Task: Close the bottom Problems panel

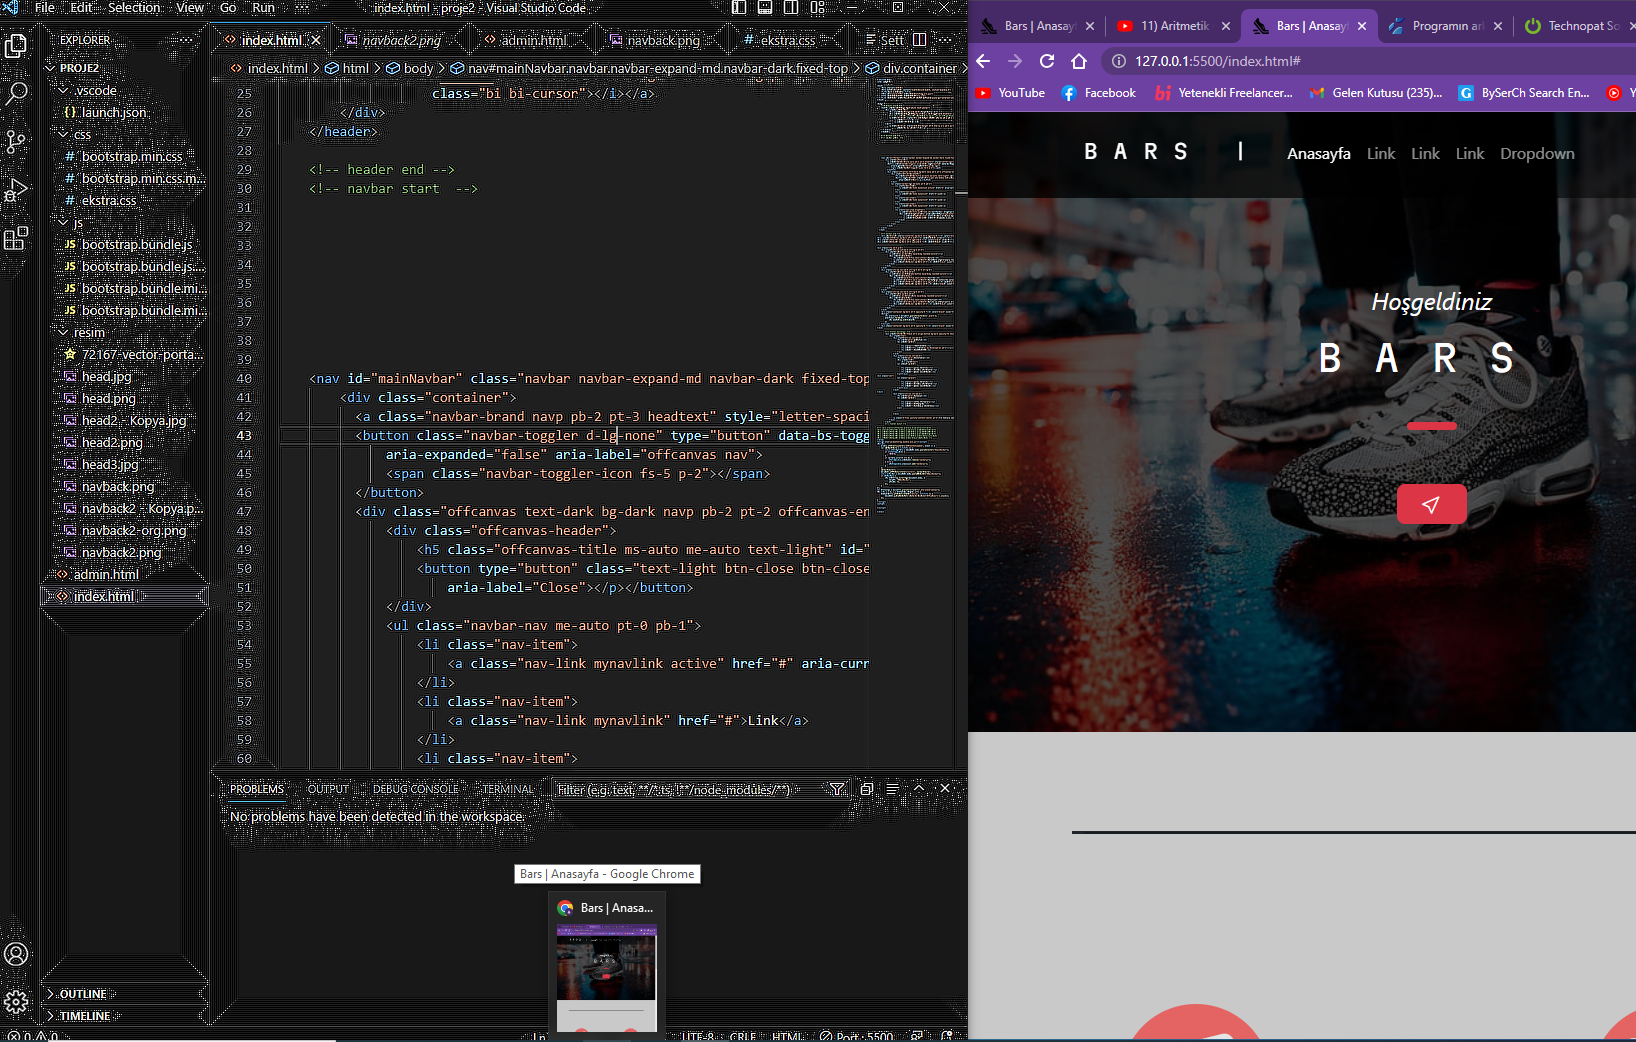Action: (x=945, y=789)
